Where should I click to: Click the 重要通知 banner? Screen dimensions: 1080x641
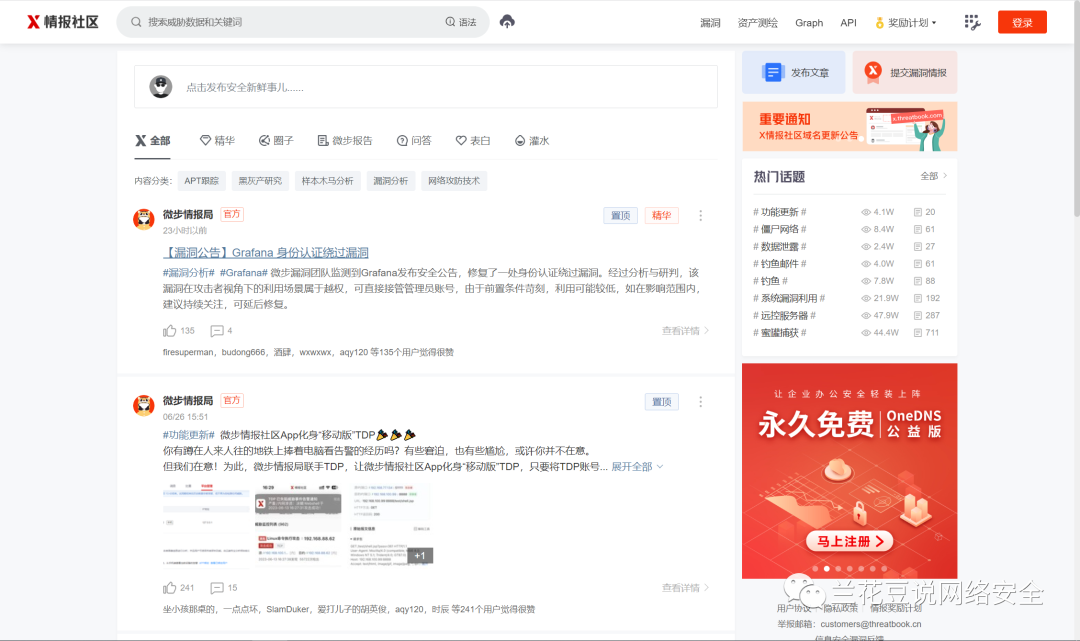(849, 127)
